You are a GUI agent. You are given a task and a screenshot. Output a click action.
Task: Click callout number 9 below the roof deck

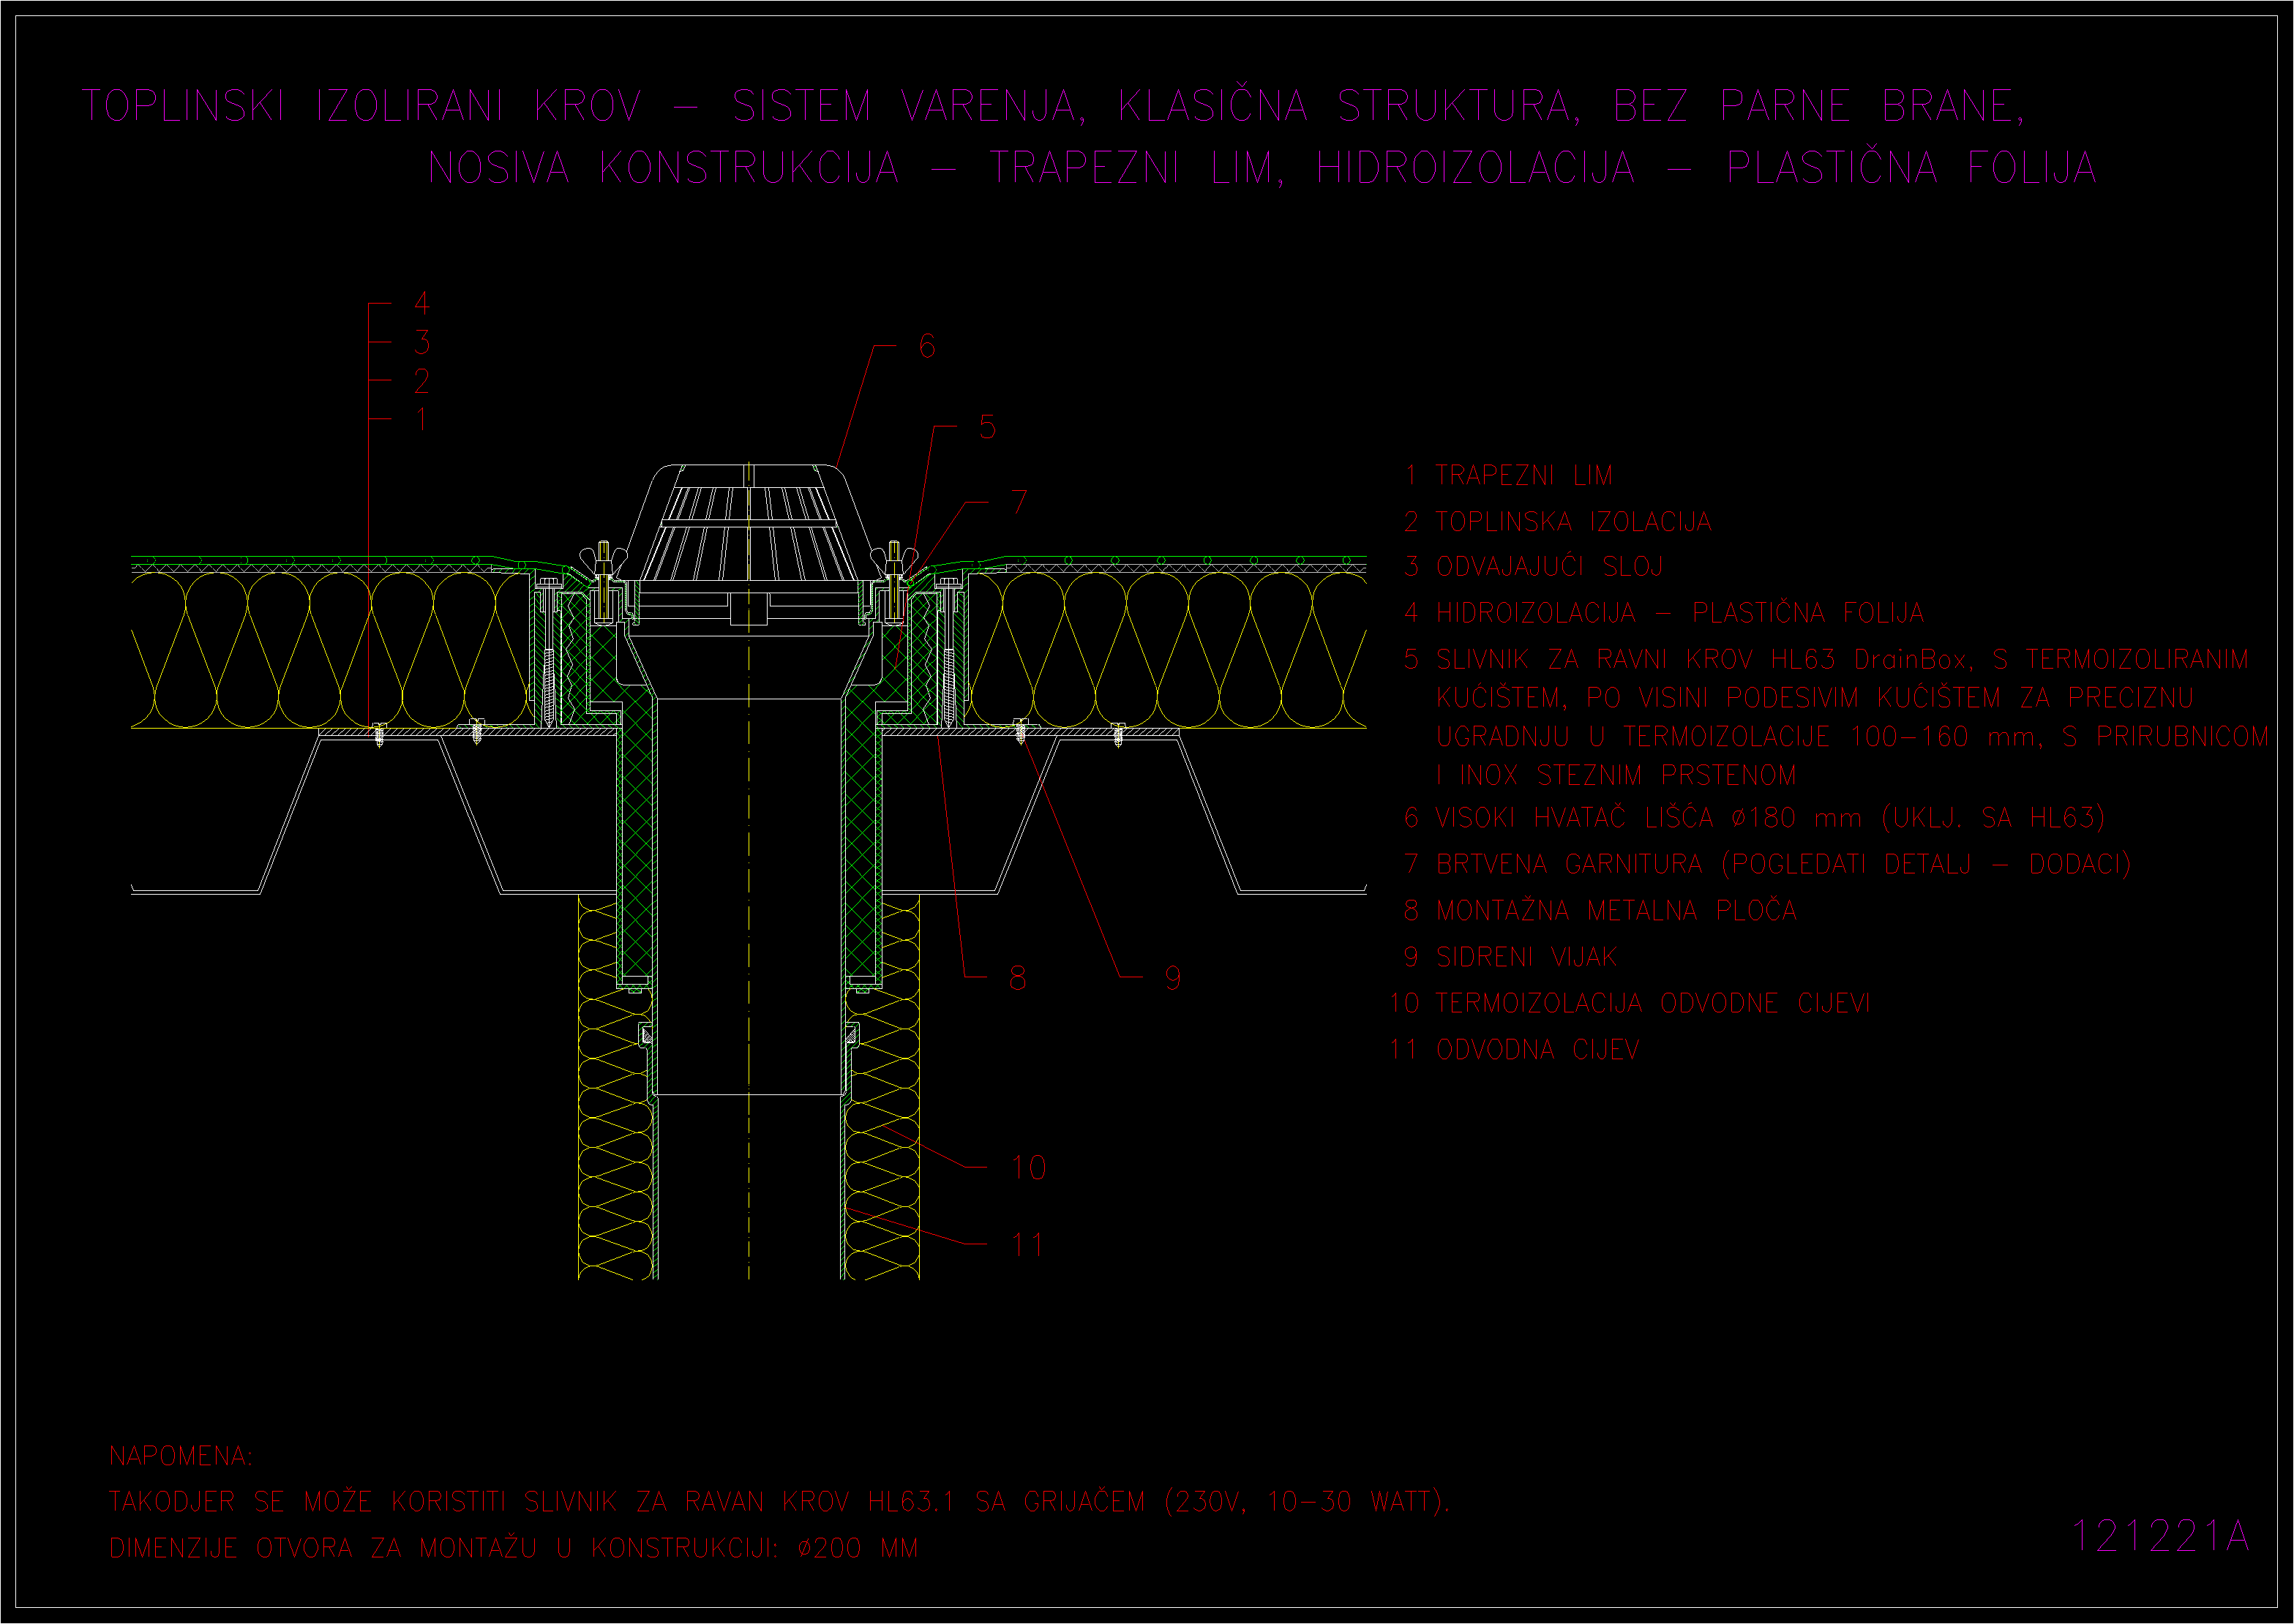(x=1173, y=978)
